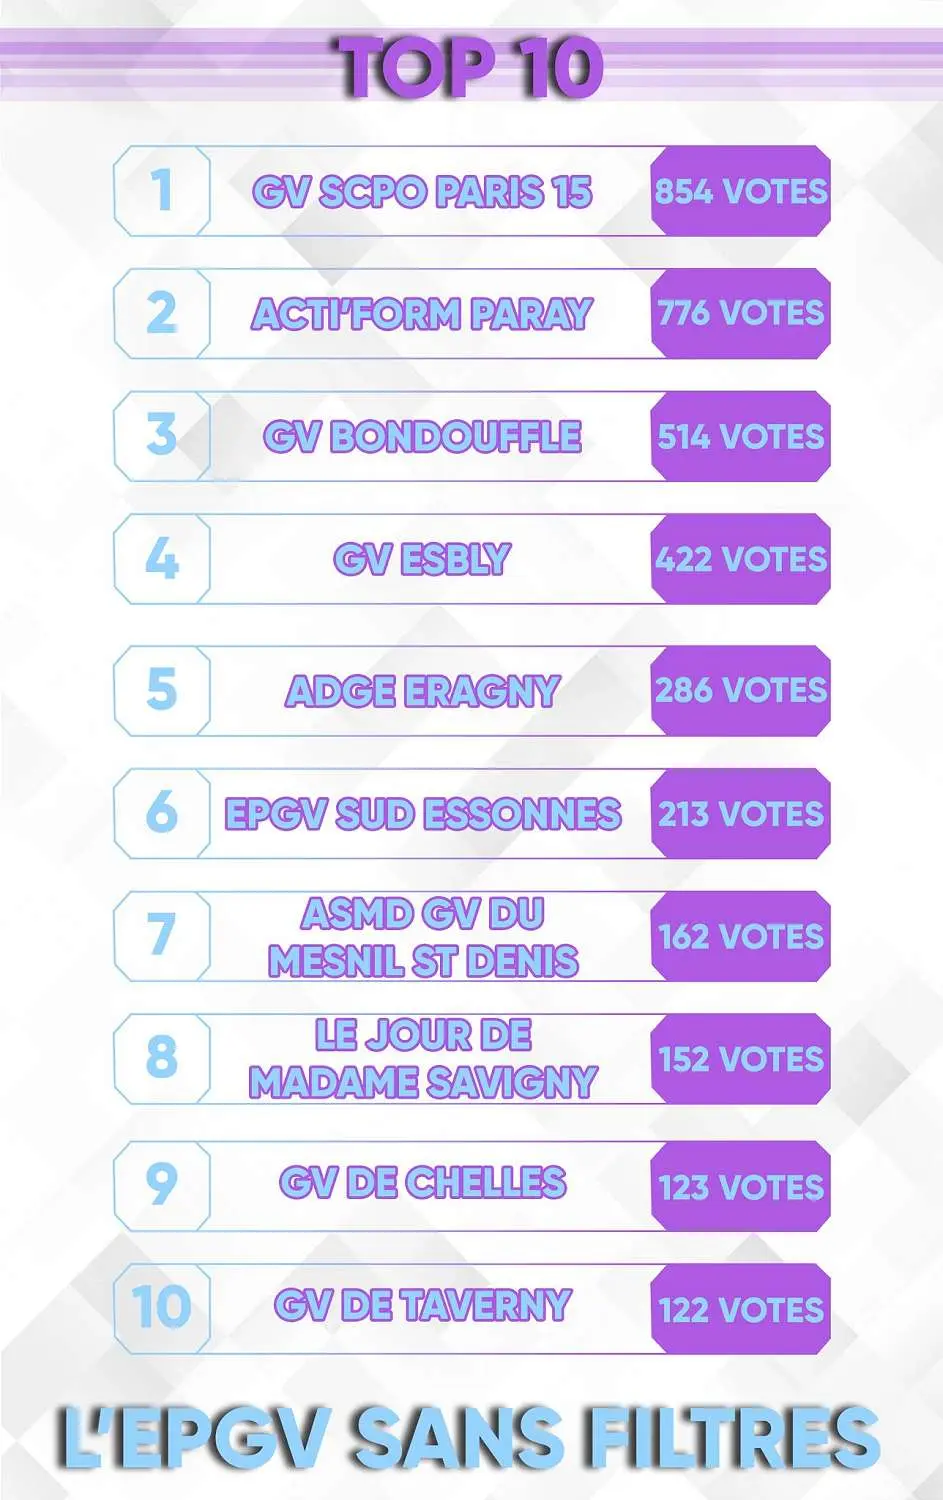Select the rank 5 number badge
Viewport: 943px width, 1500px height.
tap(161, 690)
